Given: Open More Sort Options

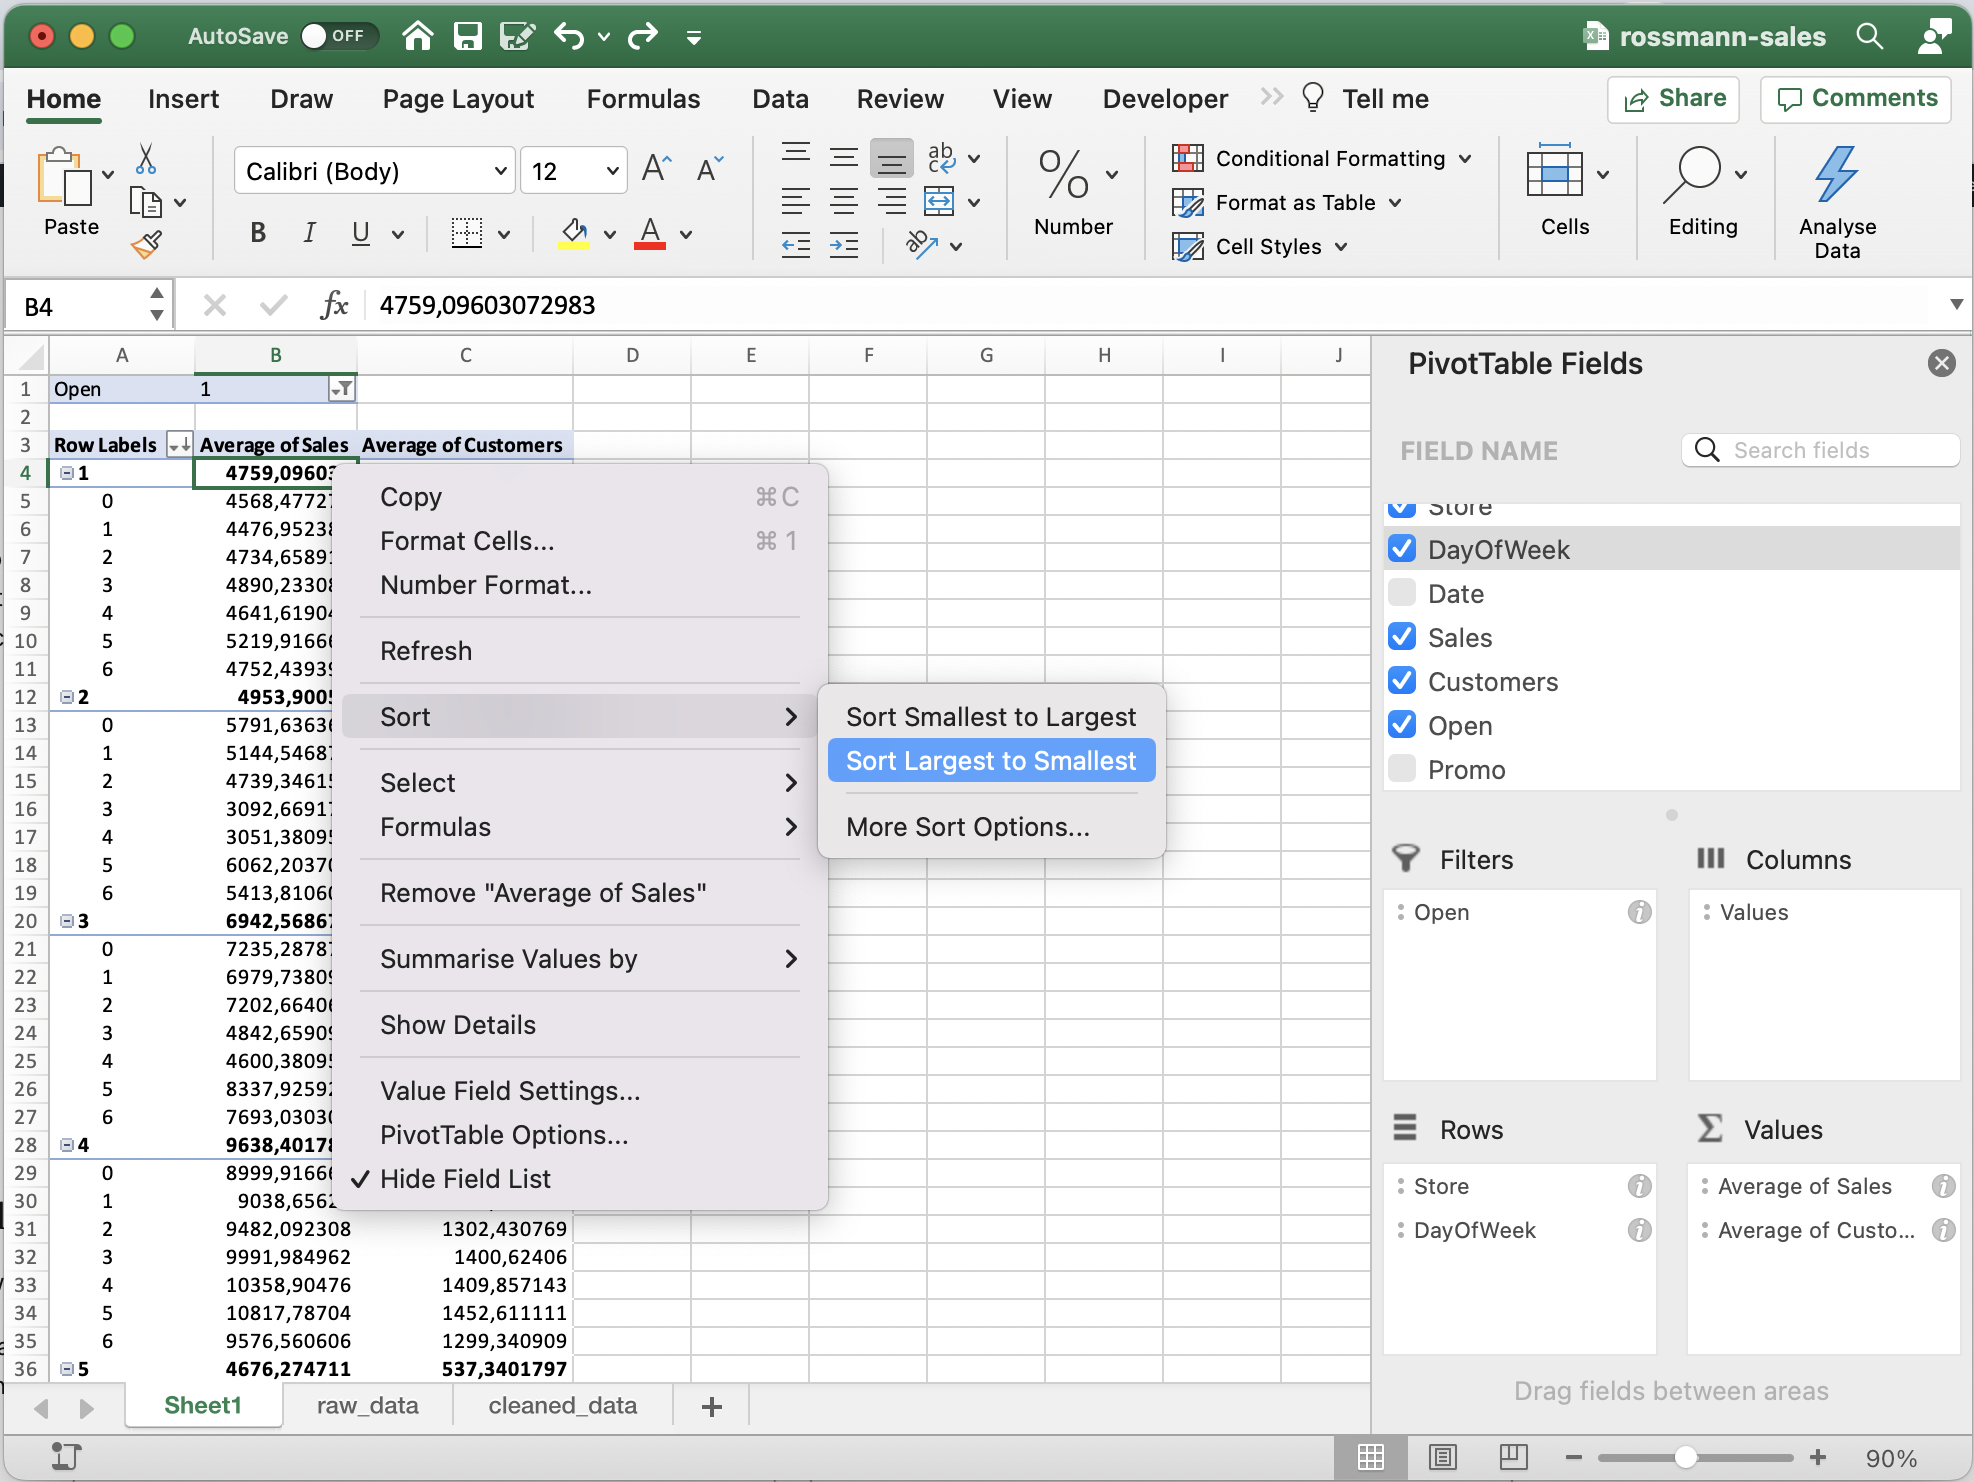Looking at the screenshot, I should point(967,827).
